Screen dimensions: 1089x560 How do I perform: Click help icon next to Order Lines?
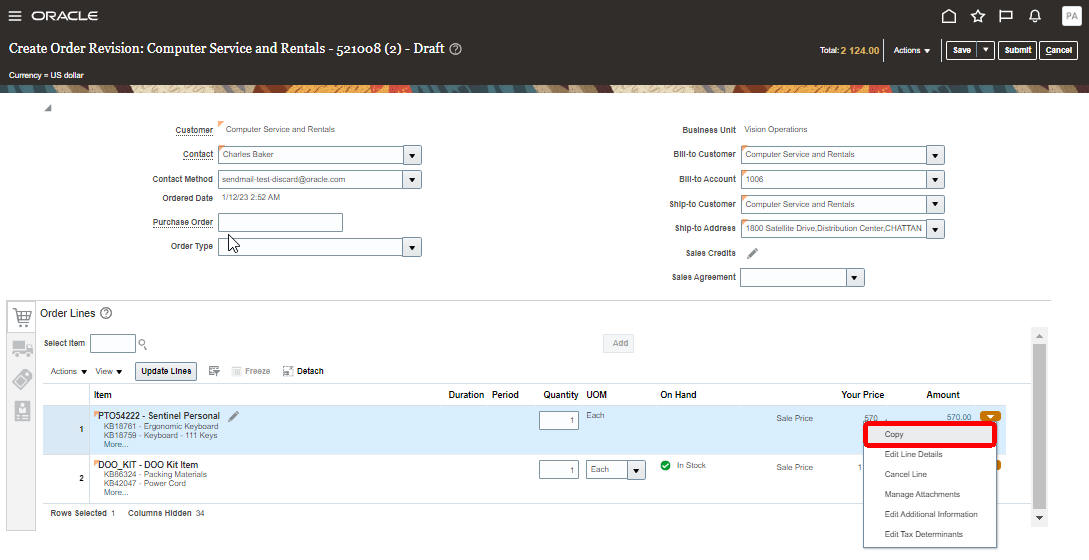(x=106, y=313)
